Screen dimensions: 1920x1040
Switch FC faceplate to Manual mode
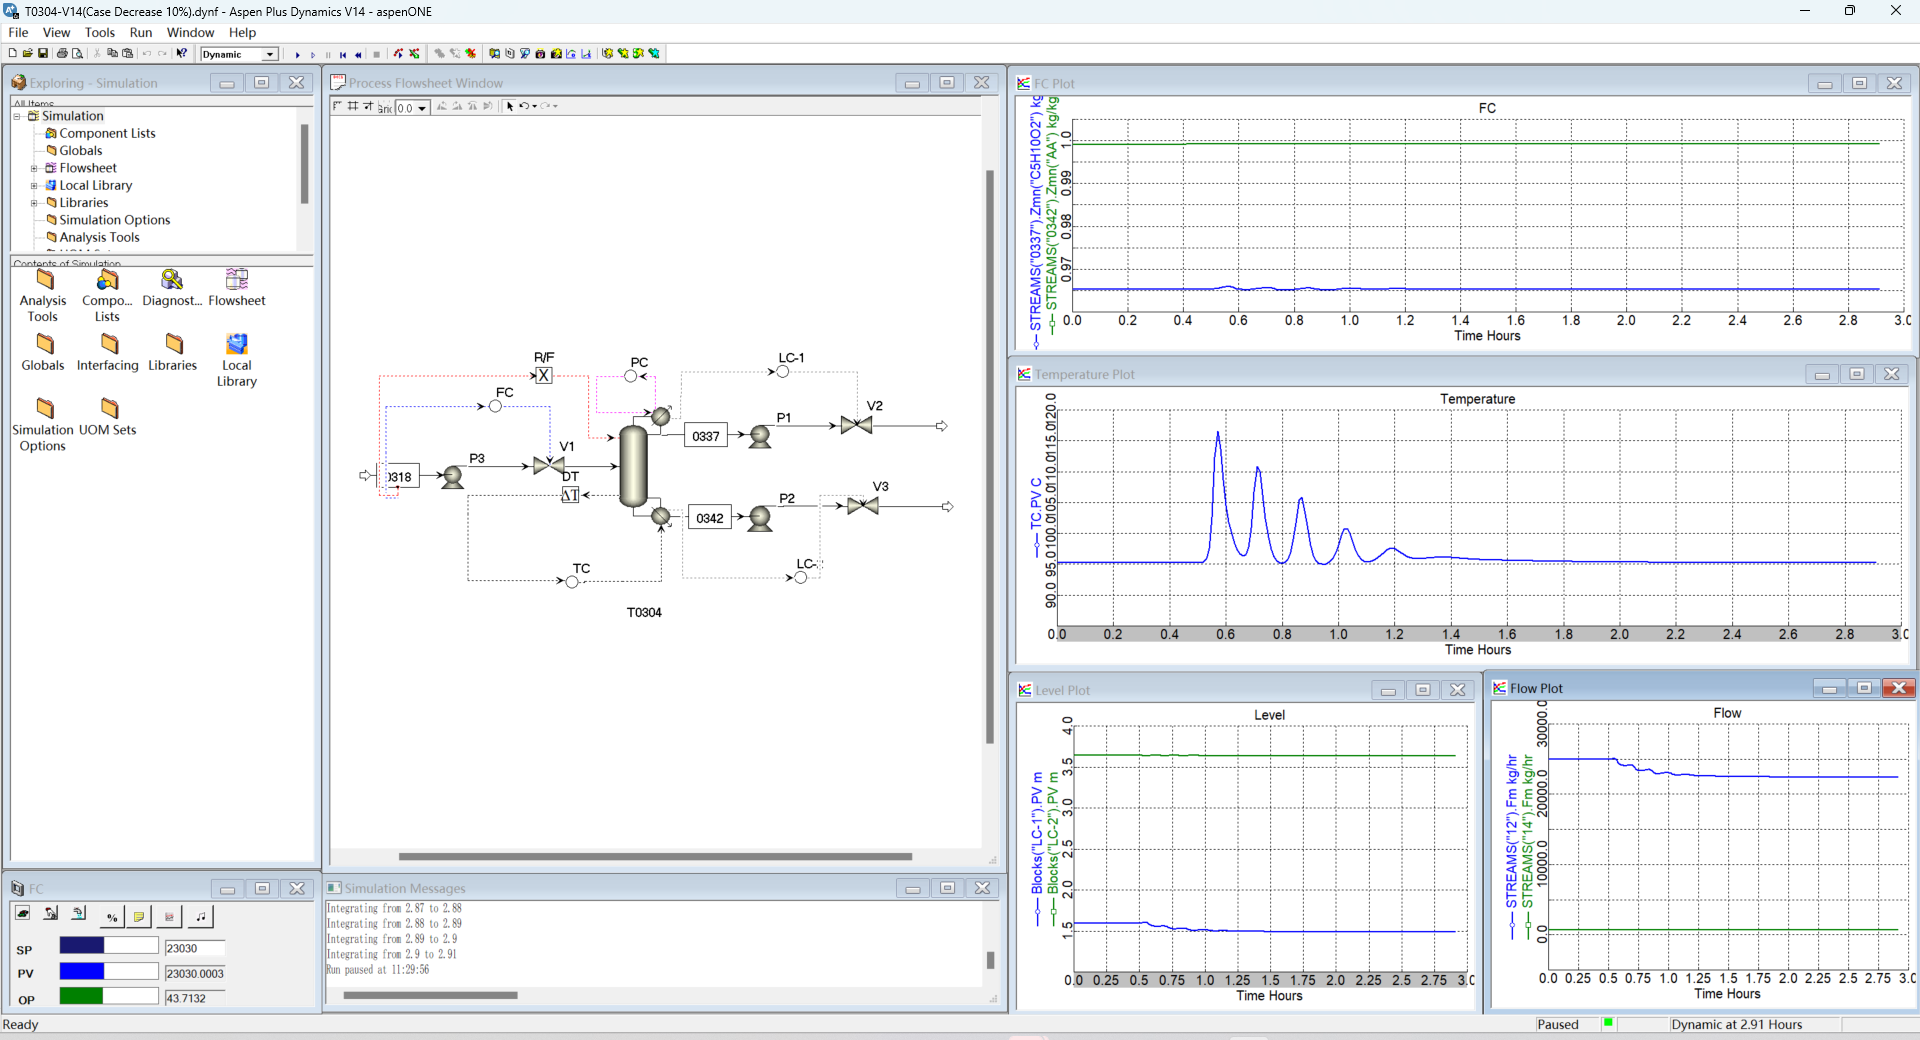click(x=51, y=914)
